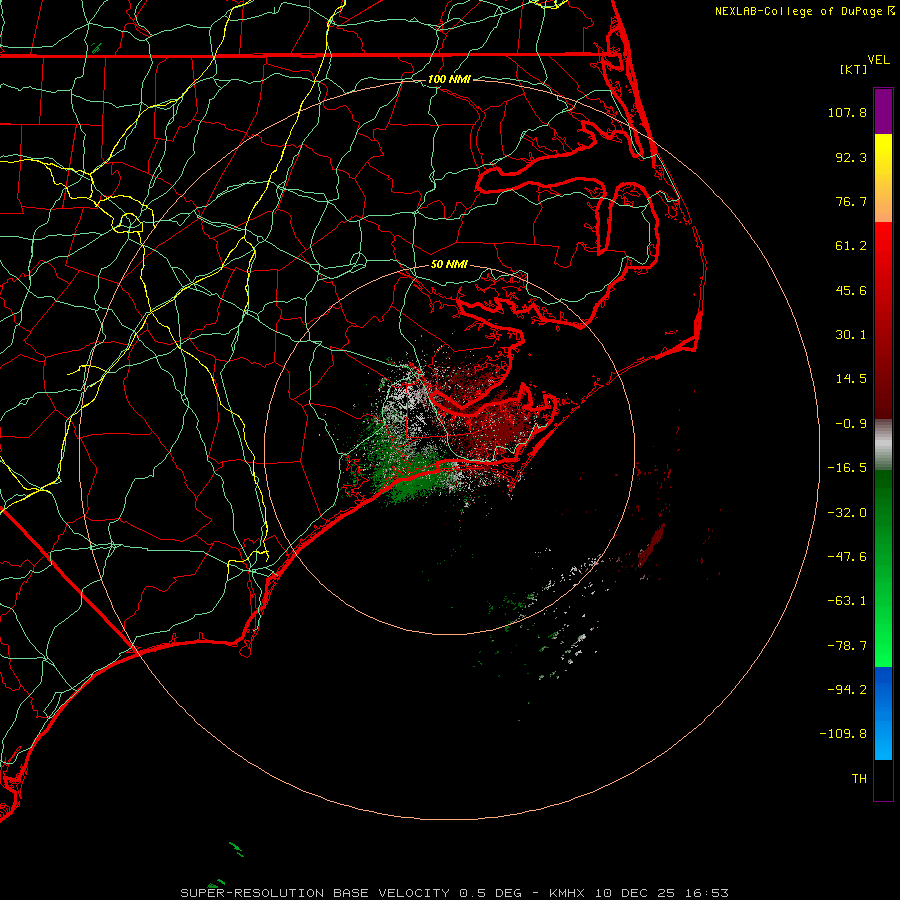Click the 45.6 legend value
The image size is (900, 900).
(851, 290)
